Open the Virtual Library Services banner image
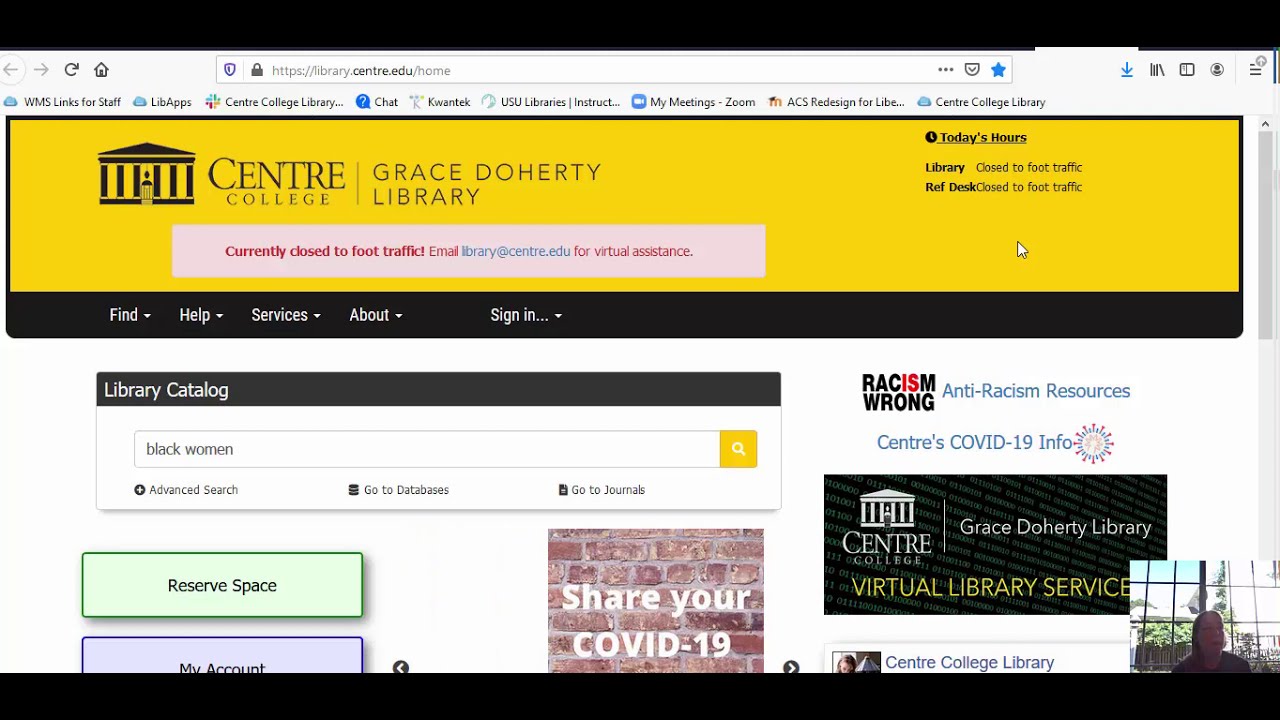Viewport: 1280px width, 720px height. click(x=995, y=545)
